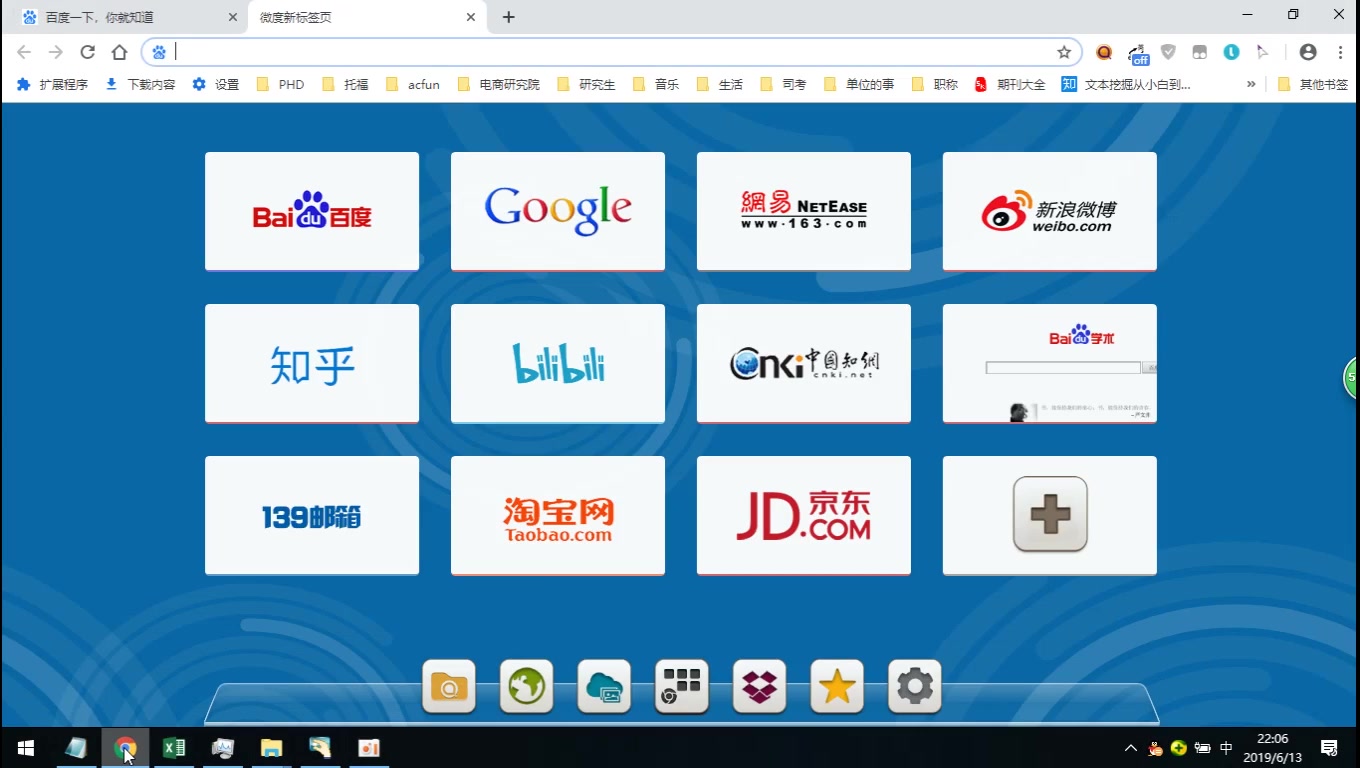Screen dimensions: 1360x768
Task: Open the Baidu speed-dial tile
Action: coord(312,211)
